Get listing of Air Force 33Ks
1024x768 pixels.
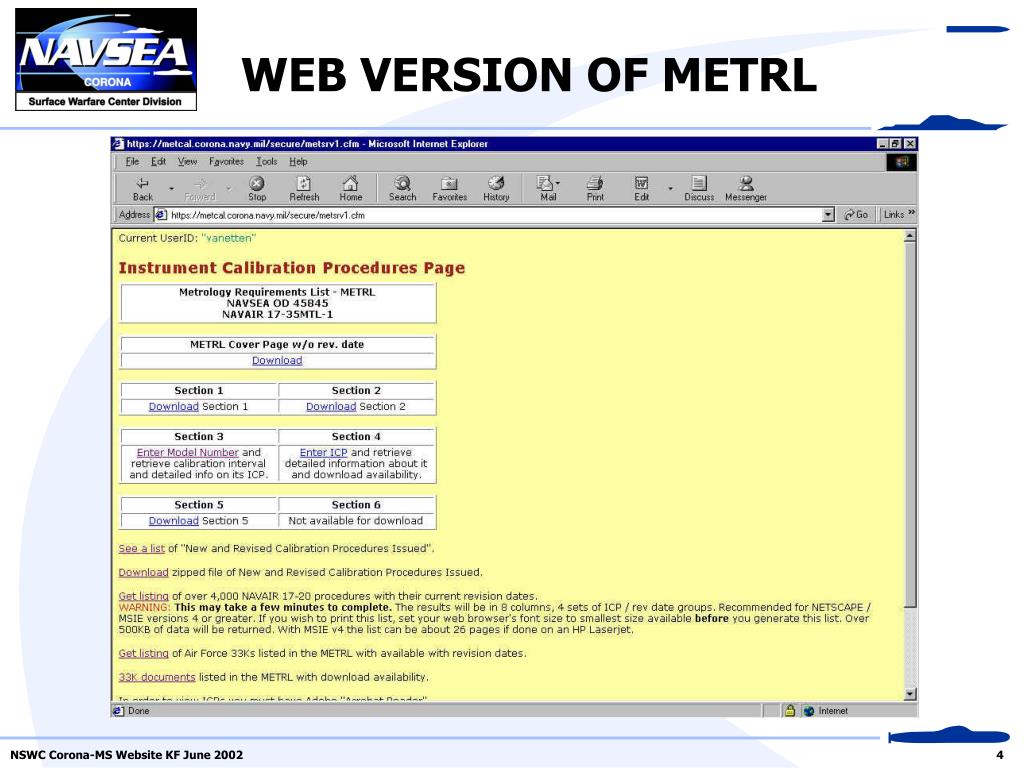pos(143,653)
